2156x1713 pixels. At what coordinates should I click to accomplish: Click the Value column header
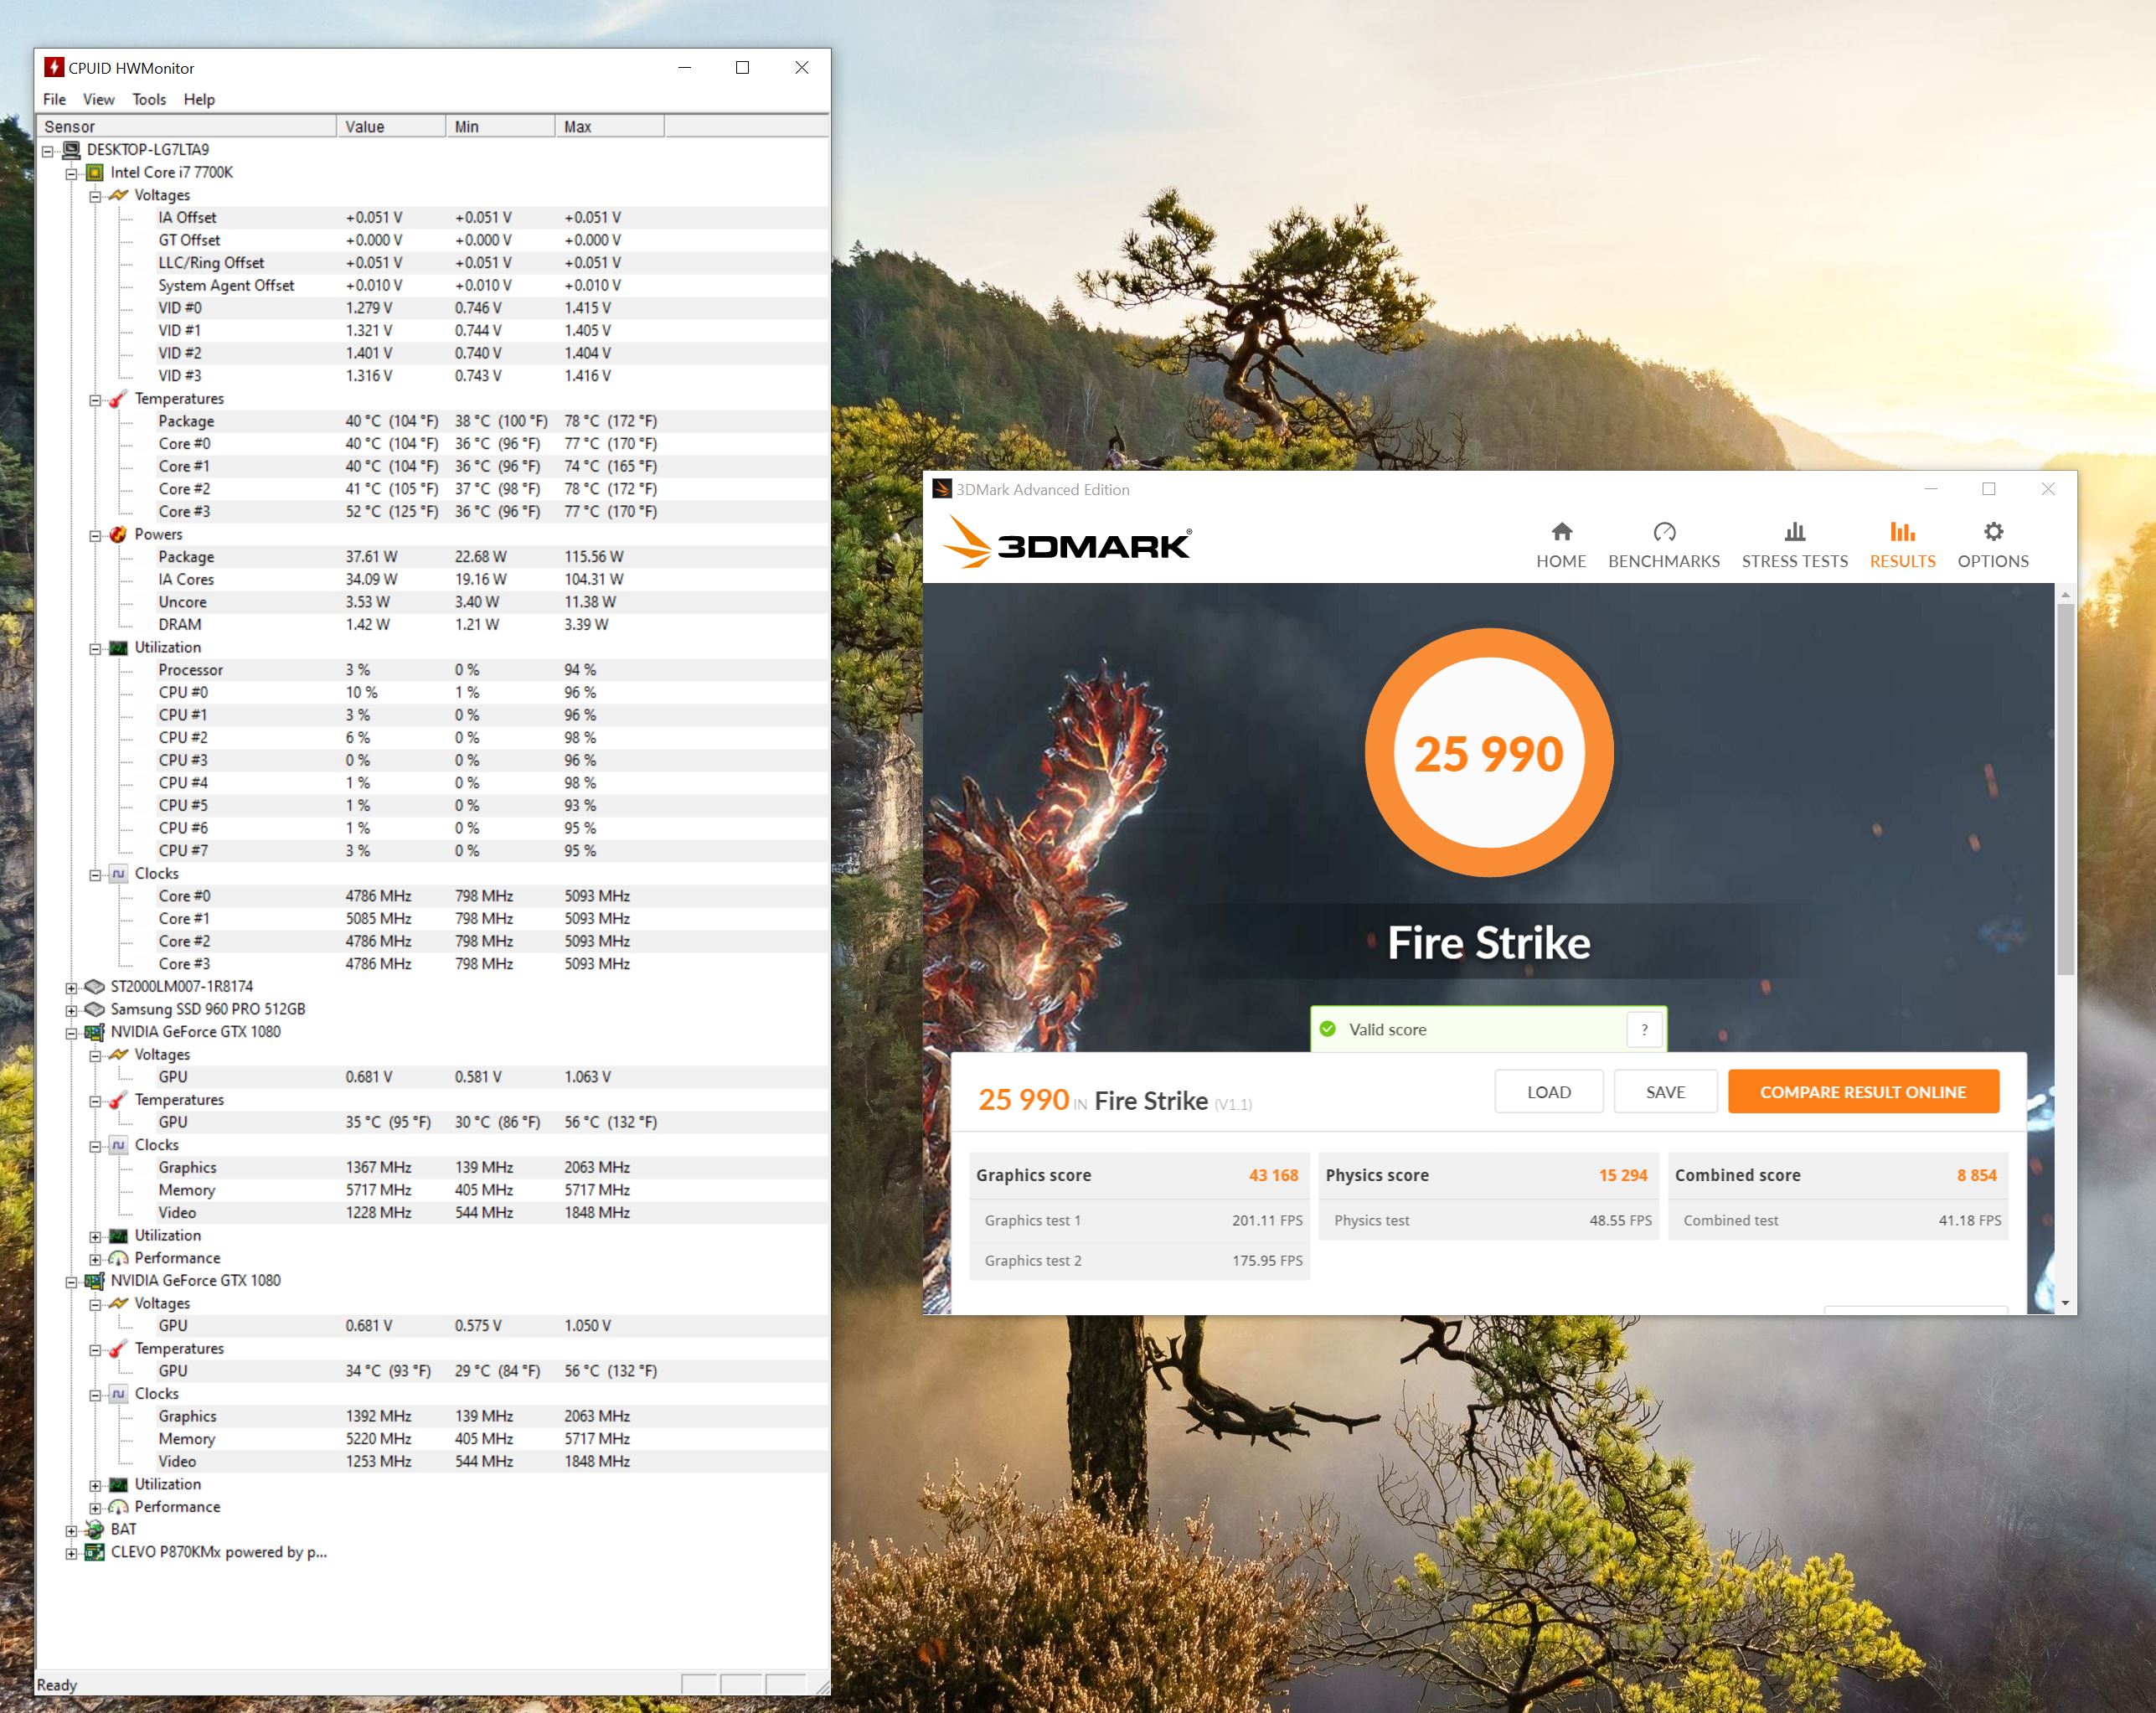tap(391, 126)
